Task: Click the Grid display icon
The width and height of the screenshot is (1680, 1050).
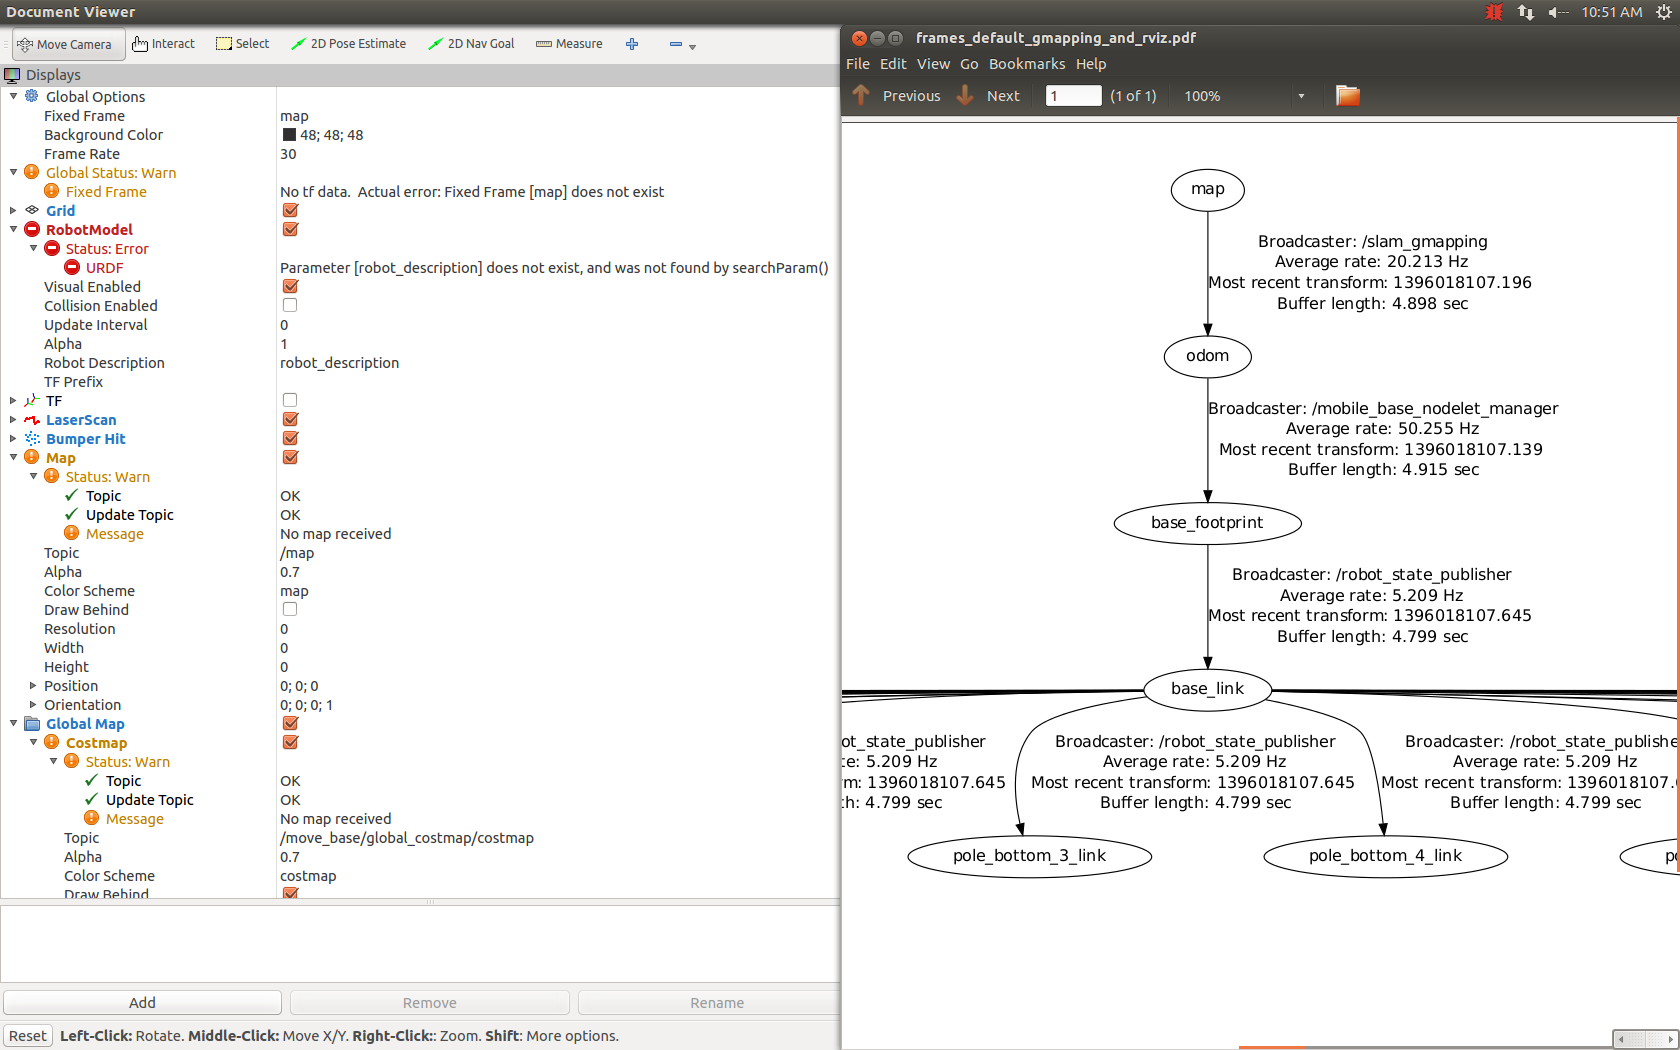Action: (x=32, y=210)
